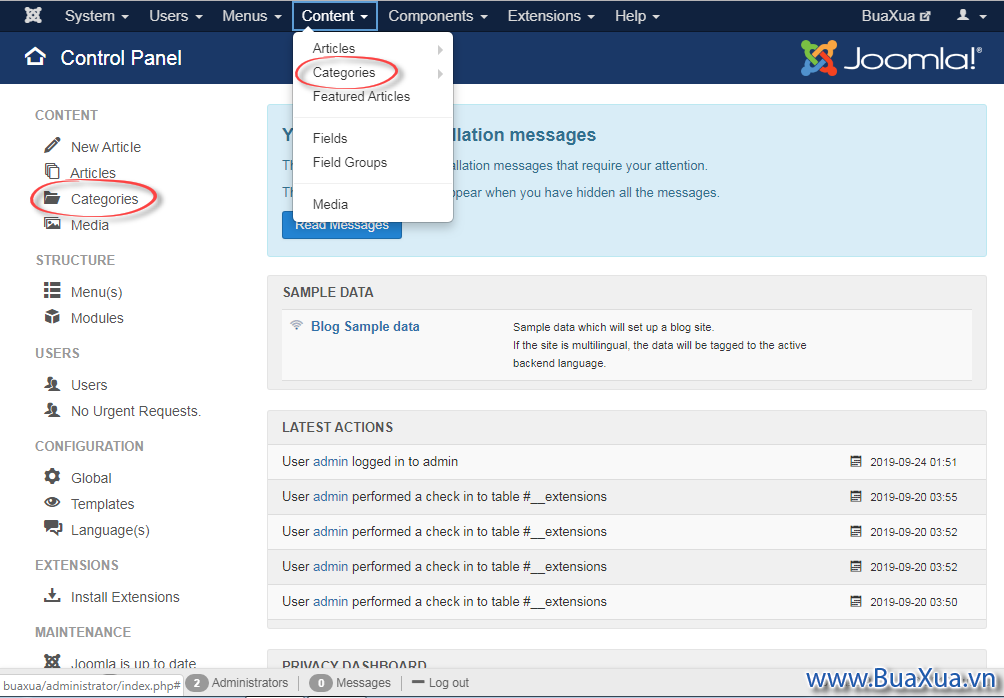The image size is (1004, 698).
Task: Open the Components dropdown menu
Action: coord(438,15)
